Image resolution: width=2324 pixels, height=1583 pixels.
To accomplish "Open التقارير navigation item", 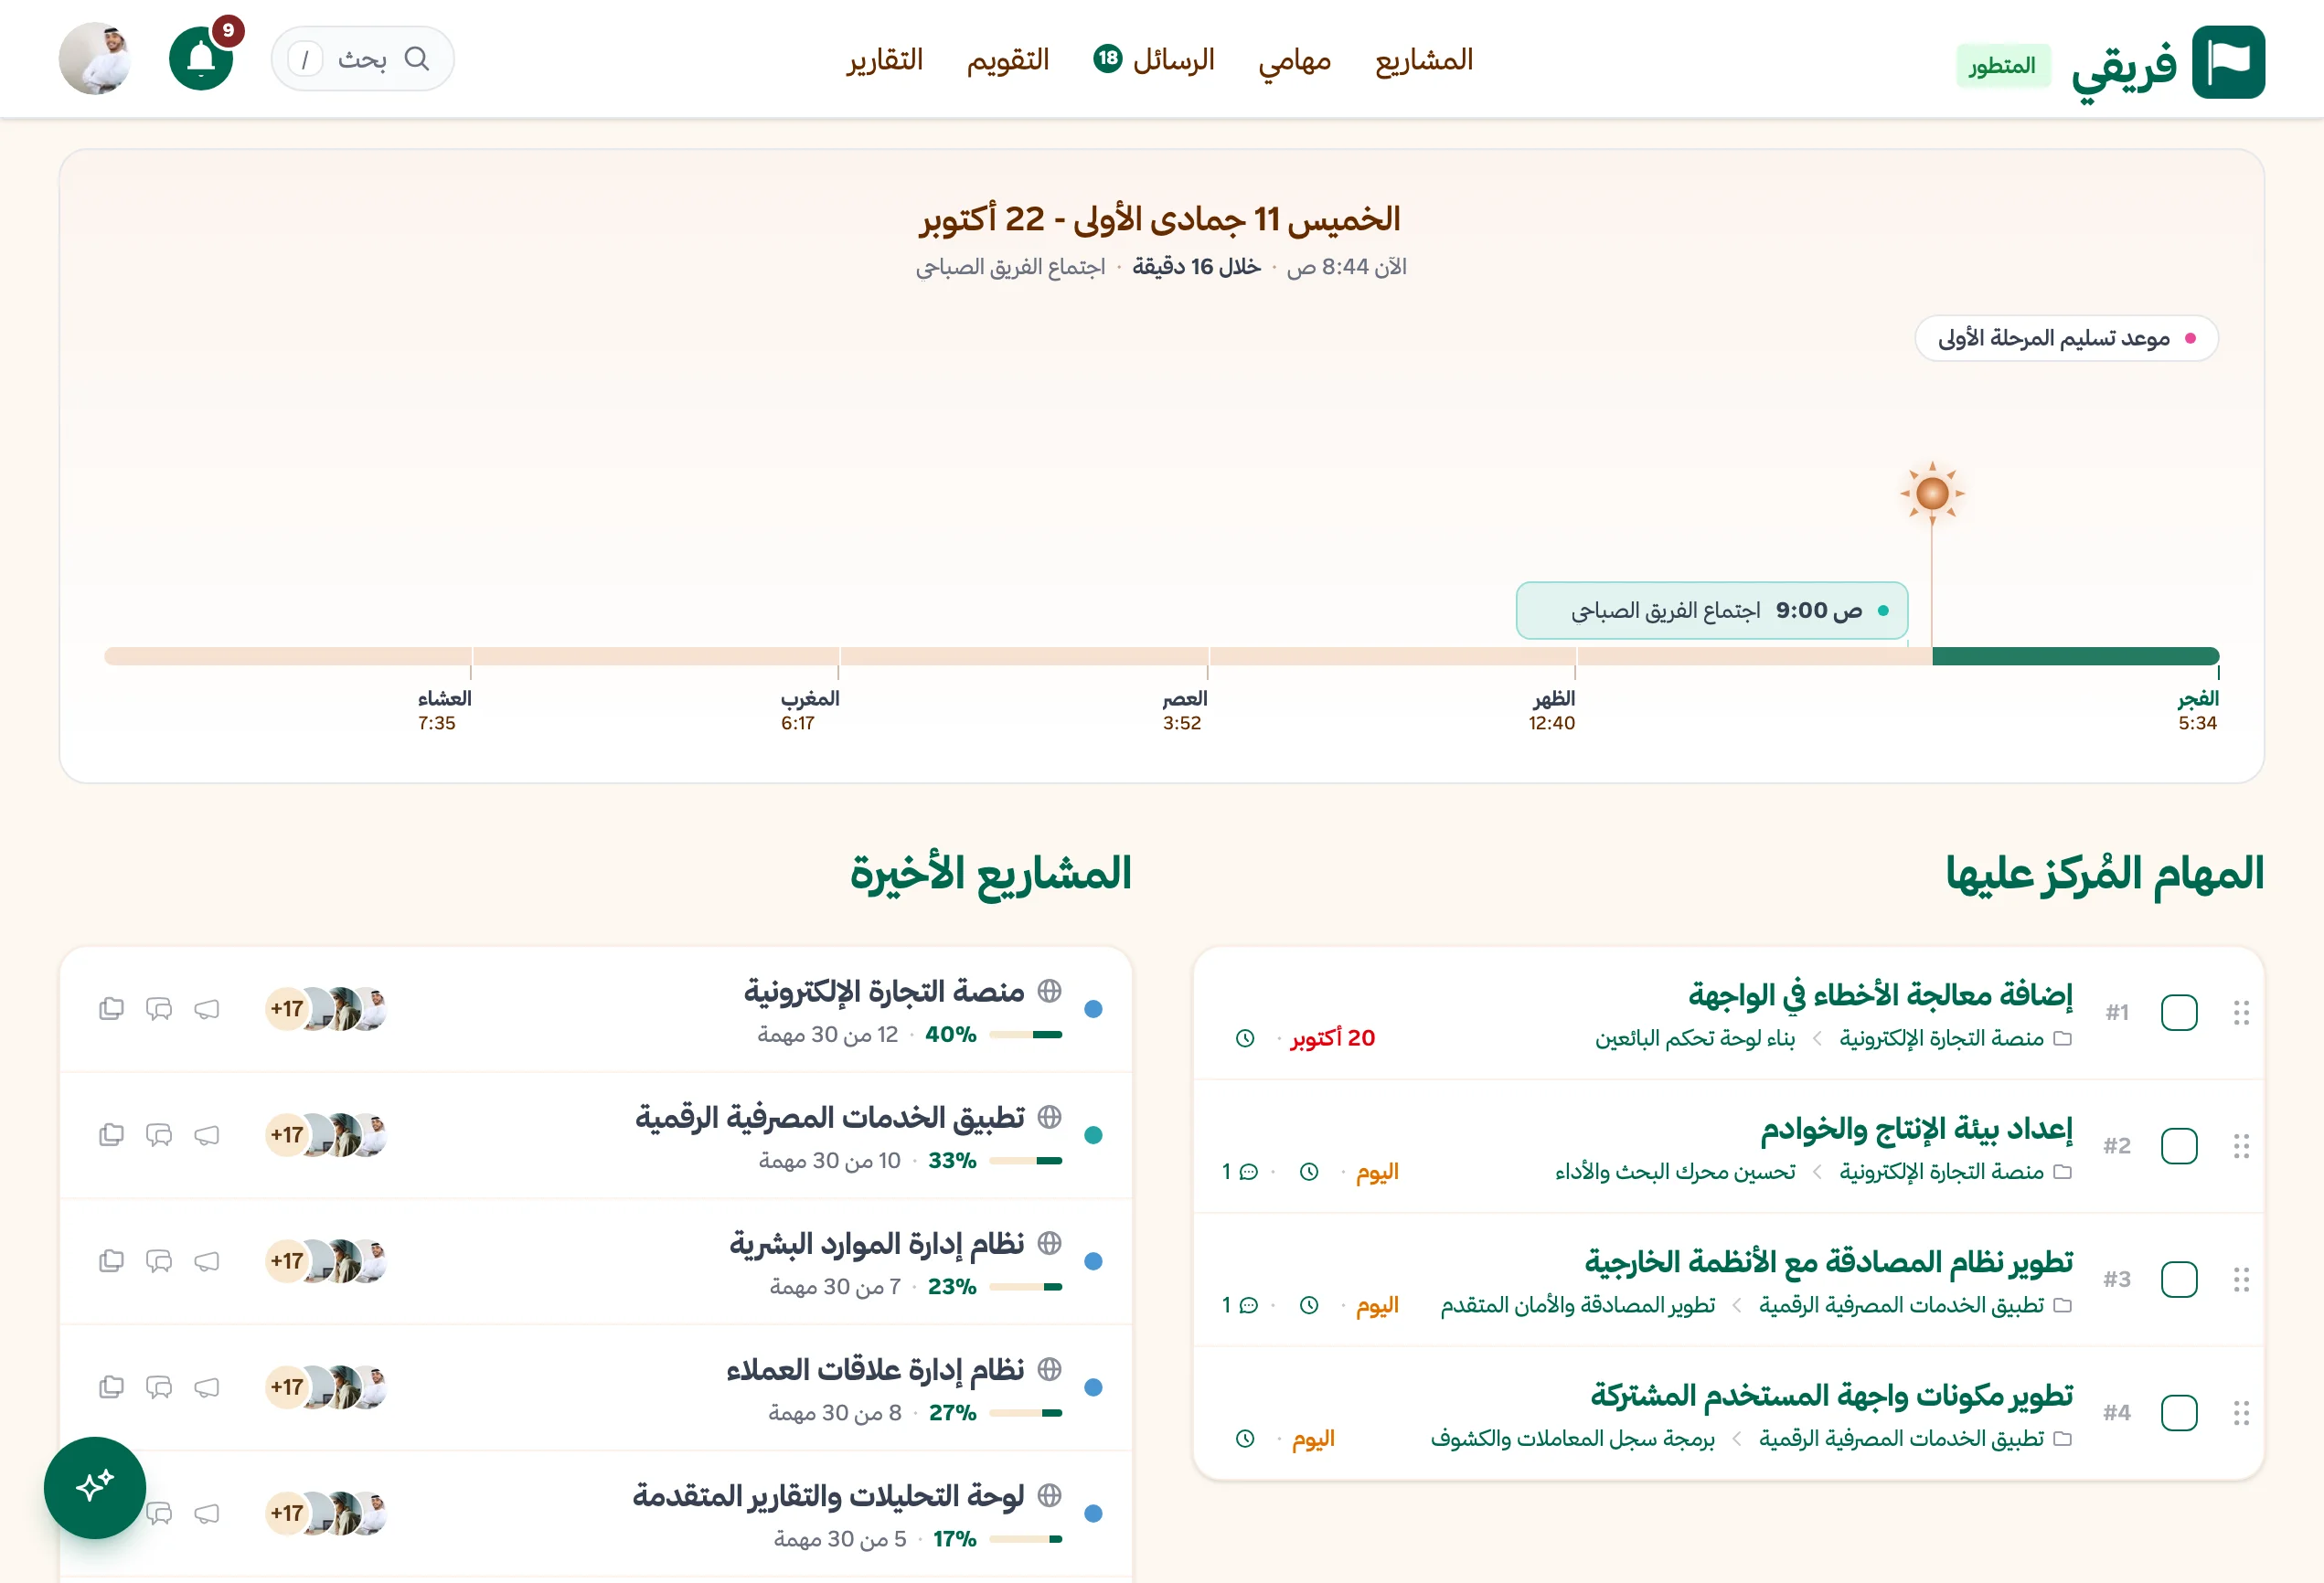I will pos(884,60).
